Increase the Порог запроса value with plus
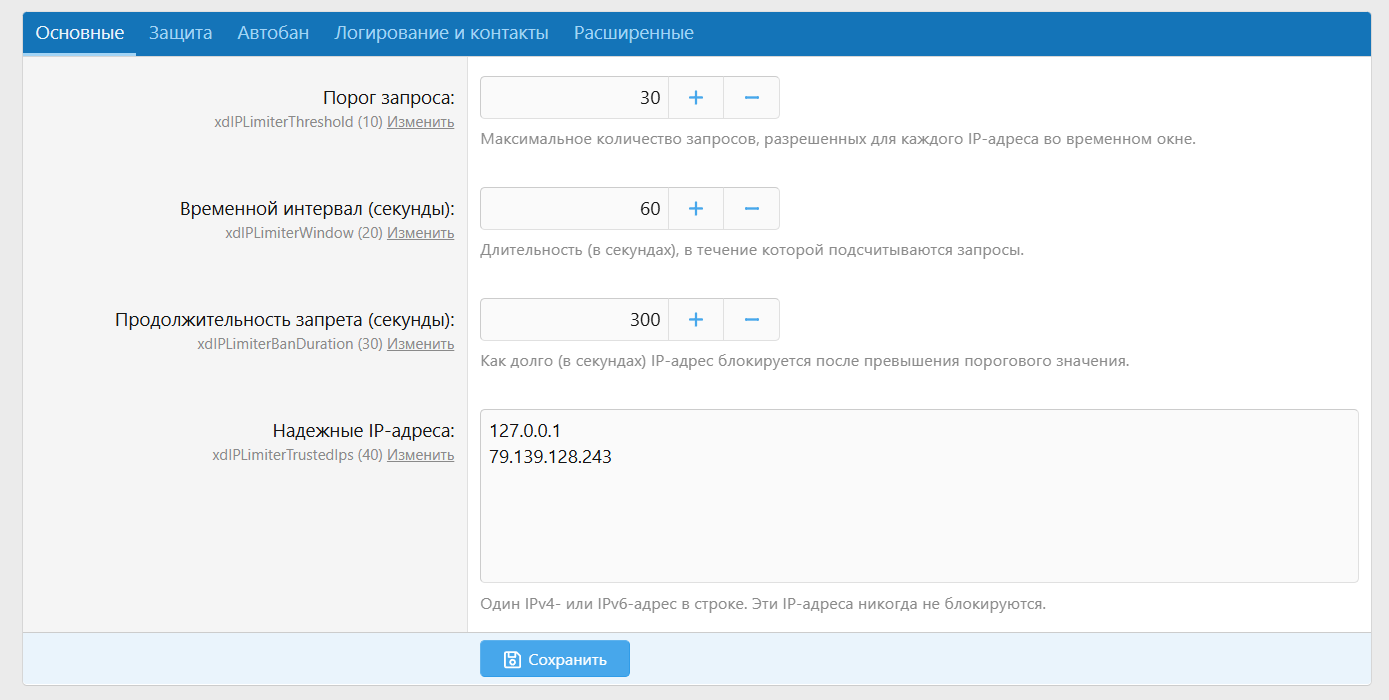The image size is (1389, 700). 696,98
